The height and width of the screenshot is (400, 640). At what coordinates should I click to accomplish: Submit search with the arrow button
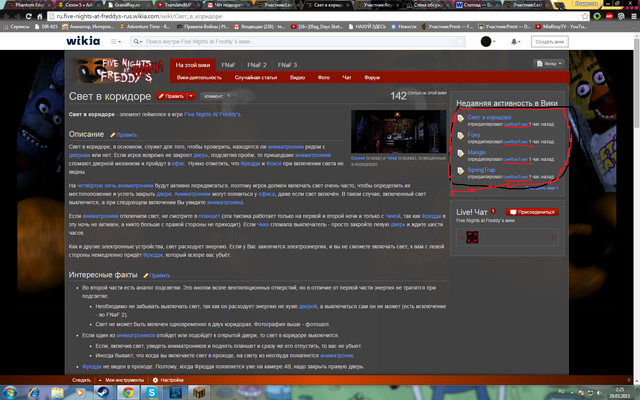pyautogui.click(x=460, y=41)
